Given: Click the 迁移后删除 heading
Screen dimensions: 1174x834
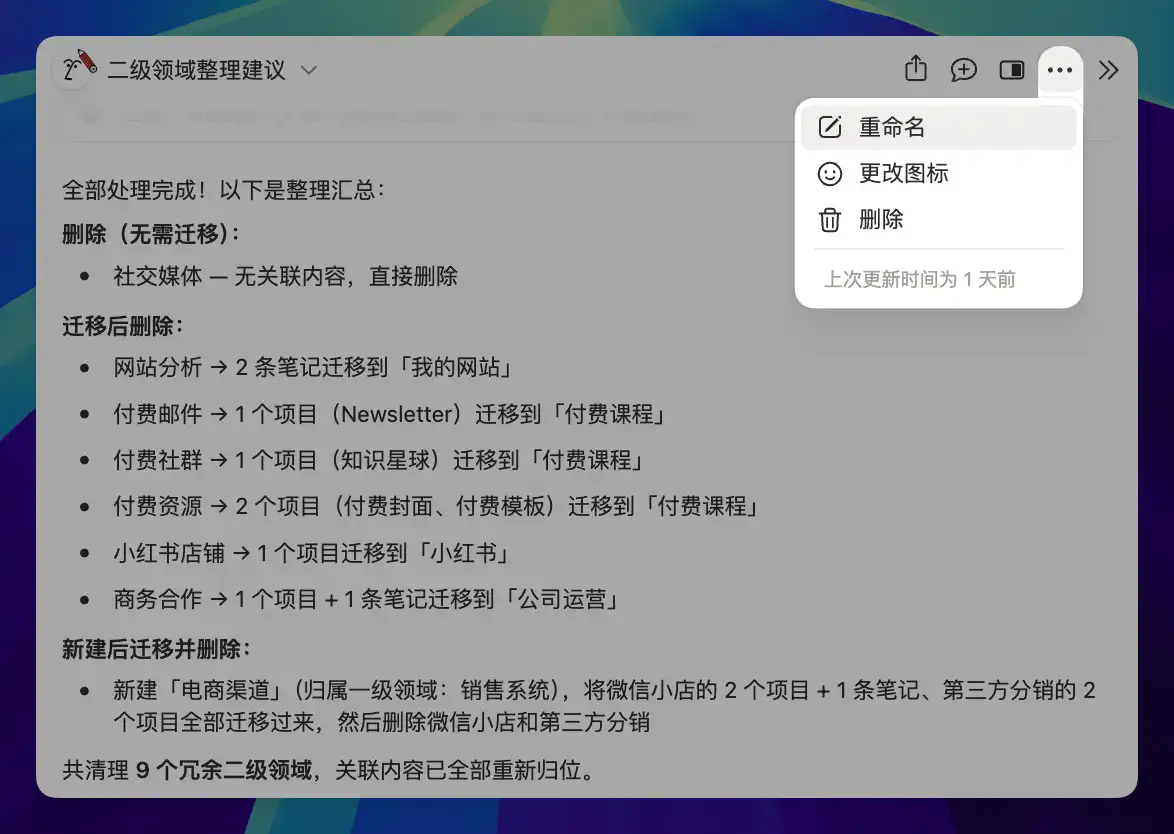Looking at the screenshot, I should (122, 327).
